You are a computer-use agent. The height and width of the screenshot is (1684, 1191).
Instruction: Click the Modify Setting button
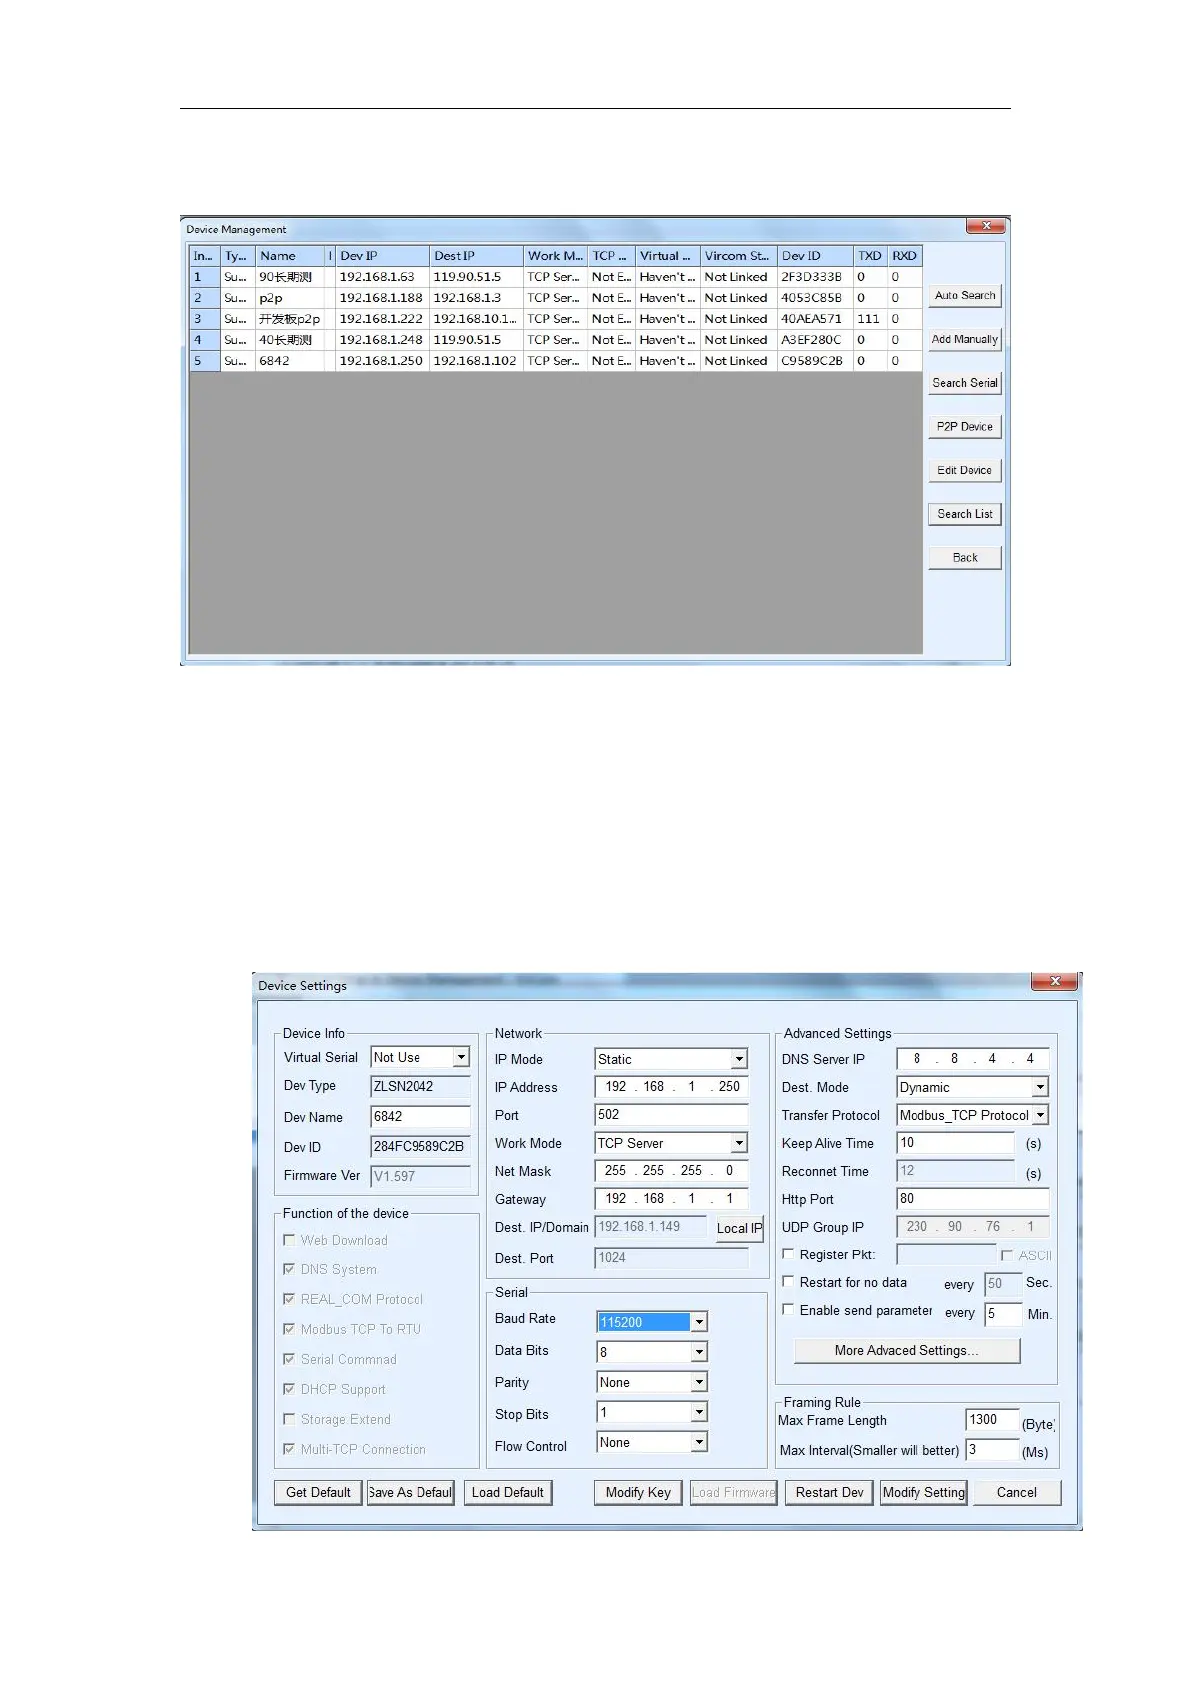[924, 1493]
